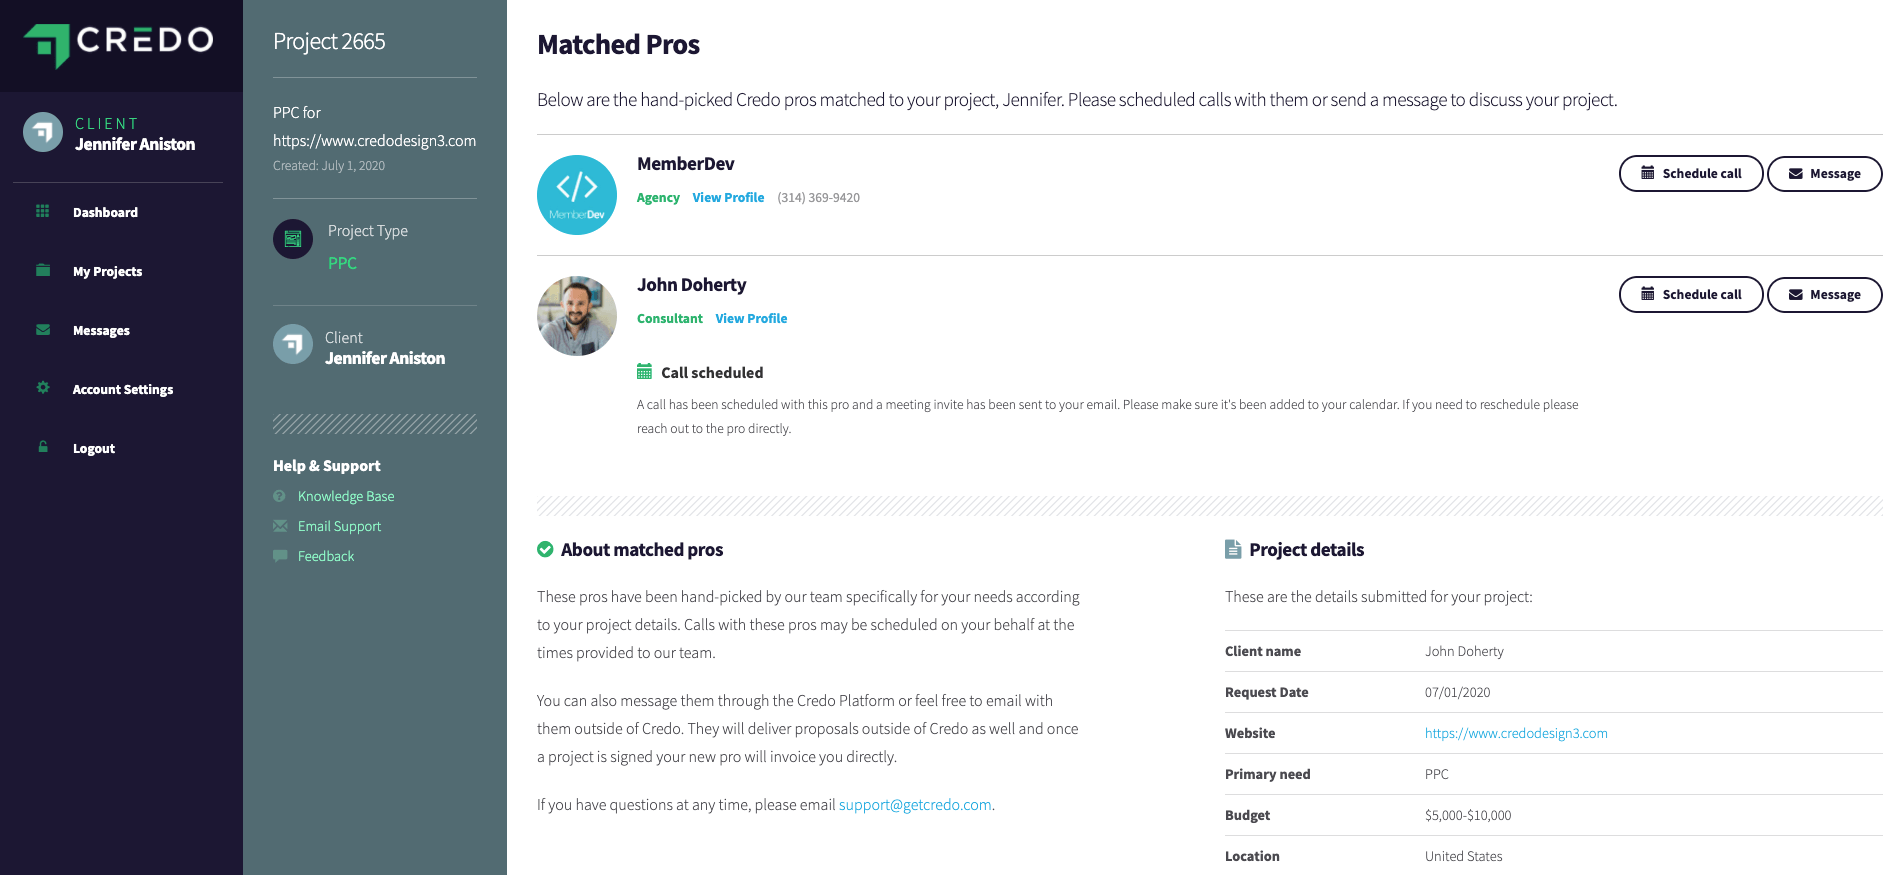Click the My Projects folder icon
Viewport: 1900px width, 875px height.
coord(43,270)
